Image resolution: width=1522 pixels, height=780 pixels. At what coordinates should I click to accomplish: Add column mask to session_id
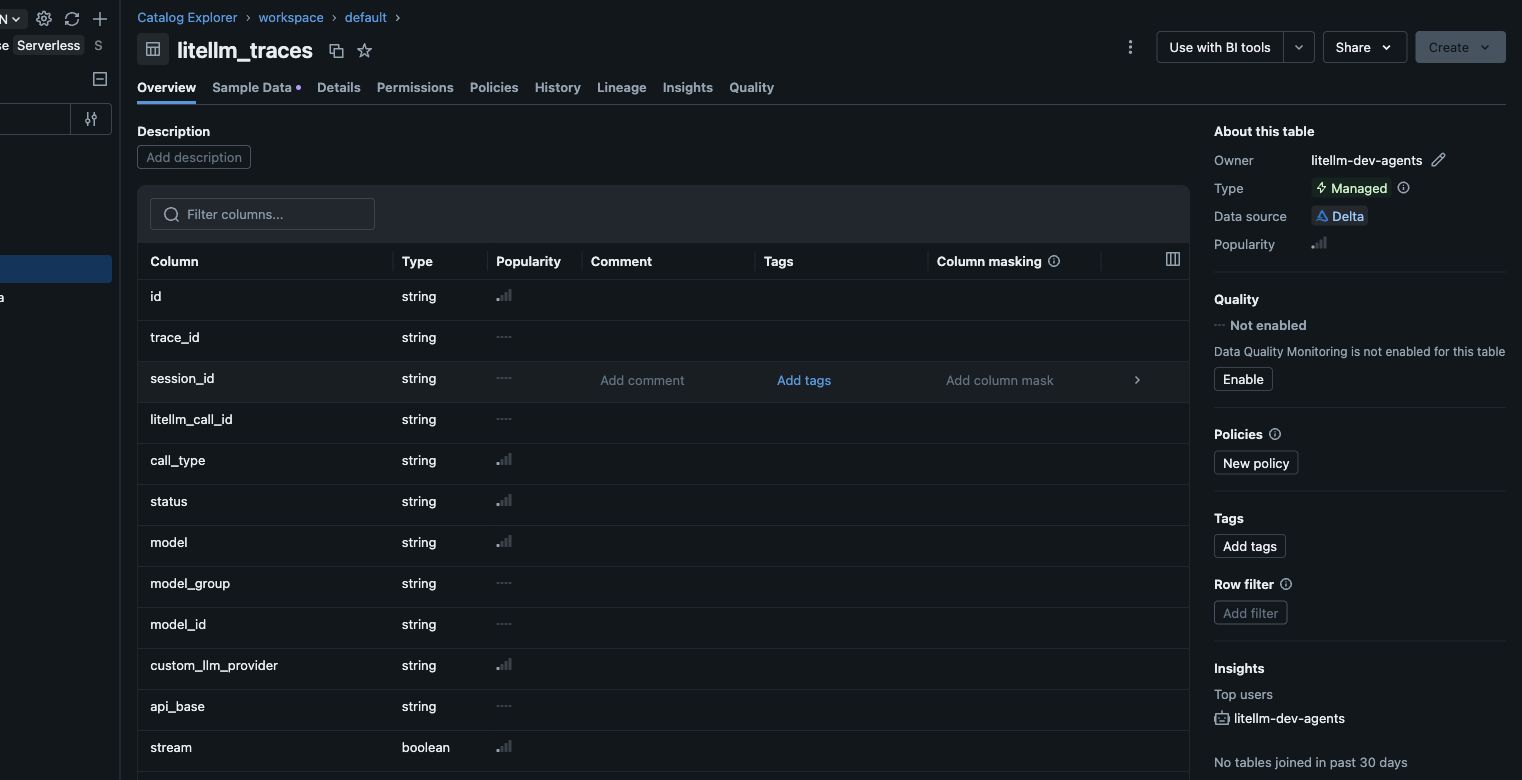pos(1000,380)
